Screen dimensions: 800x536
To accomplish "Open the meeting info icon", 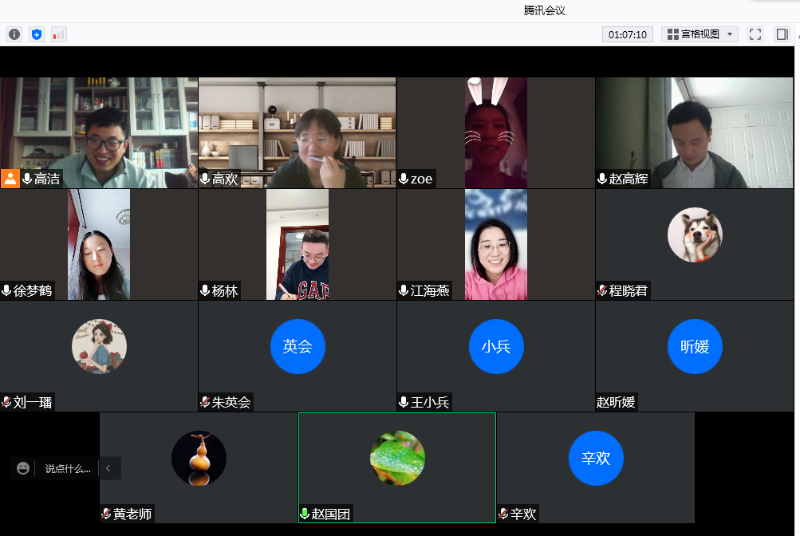I will pyautogui.click(x=14, y=34).
